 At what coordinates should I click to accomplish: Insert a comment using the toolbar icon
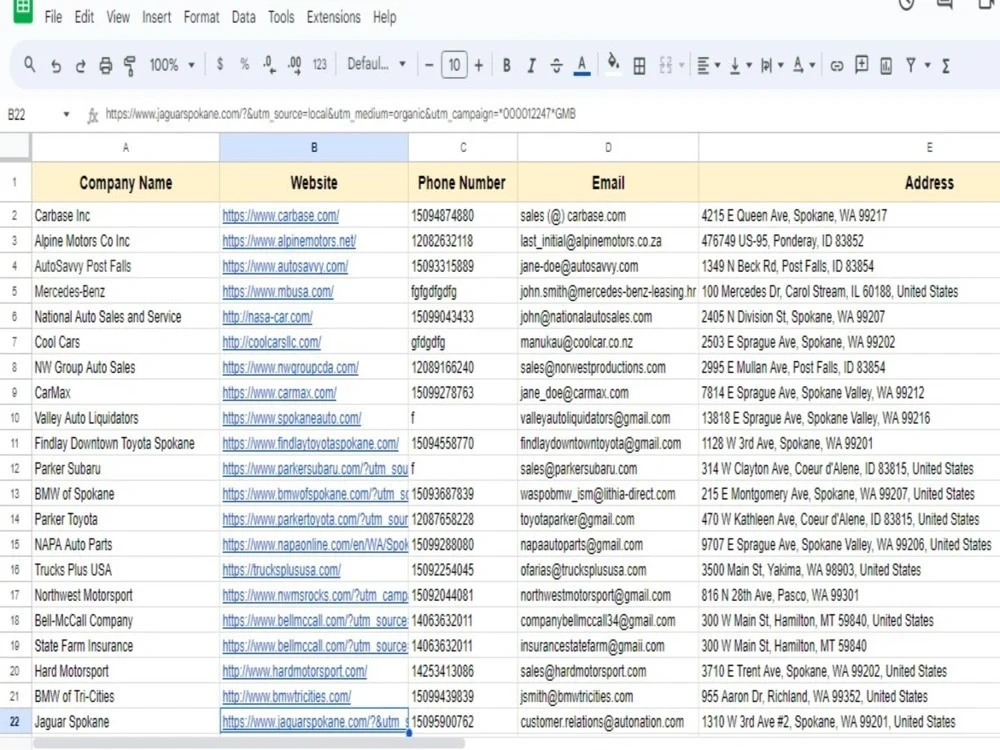click(x=861, y=64)
